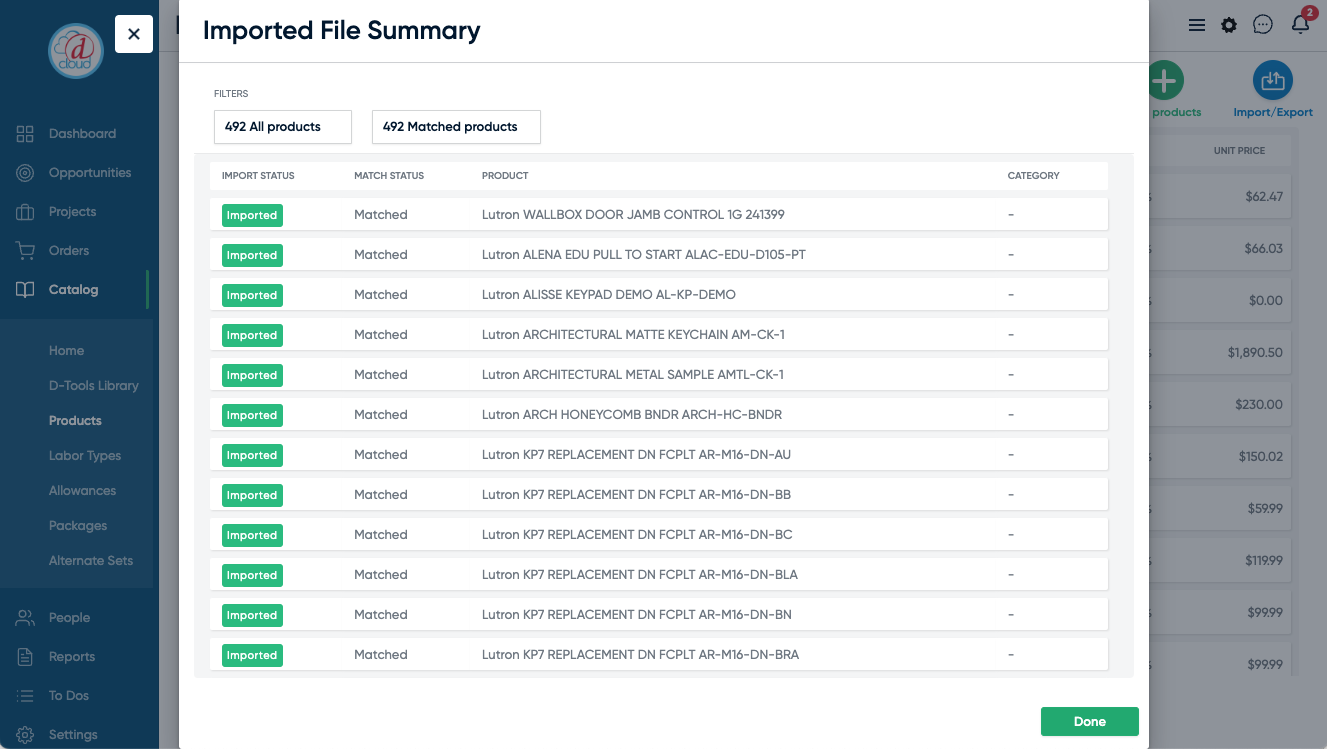Click $150.02 unit price in background
The height and width of the screenshot is (749, 1327).
(x=1260, y=457)
